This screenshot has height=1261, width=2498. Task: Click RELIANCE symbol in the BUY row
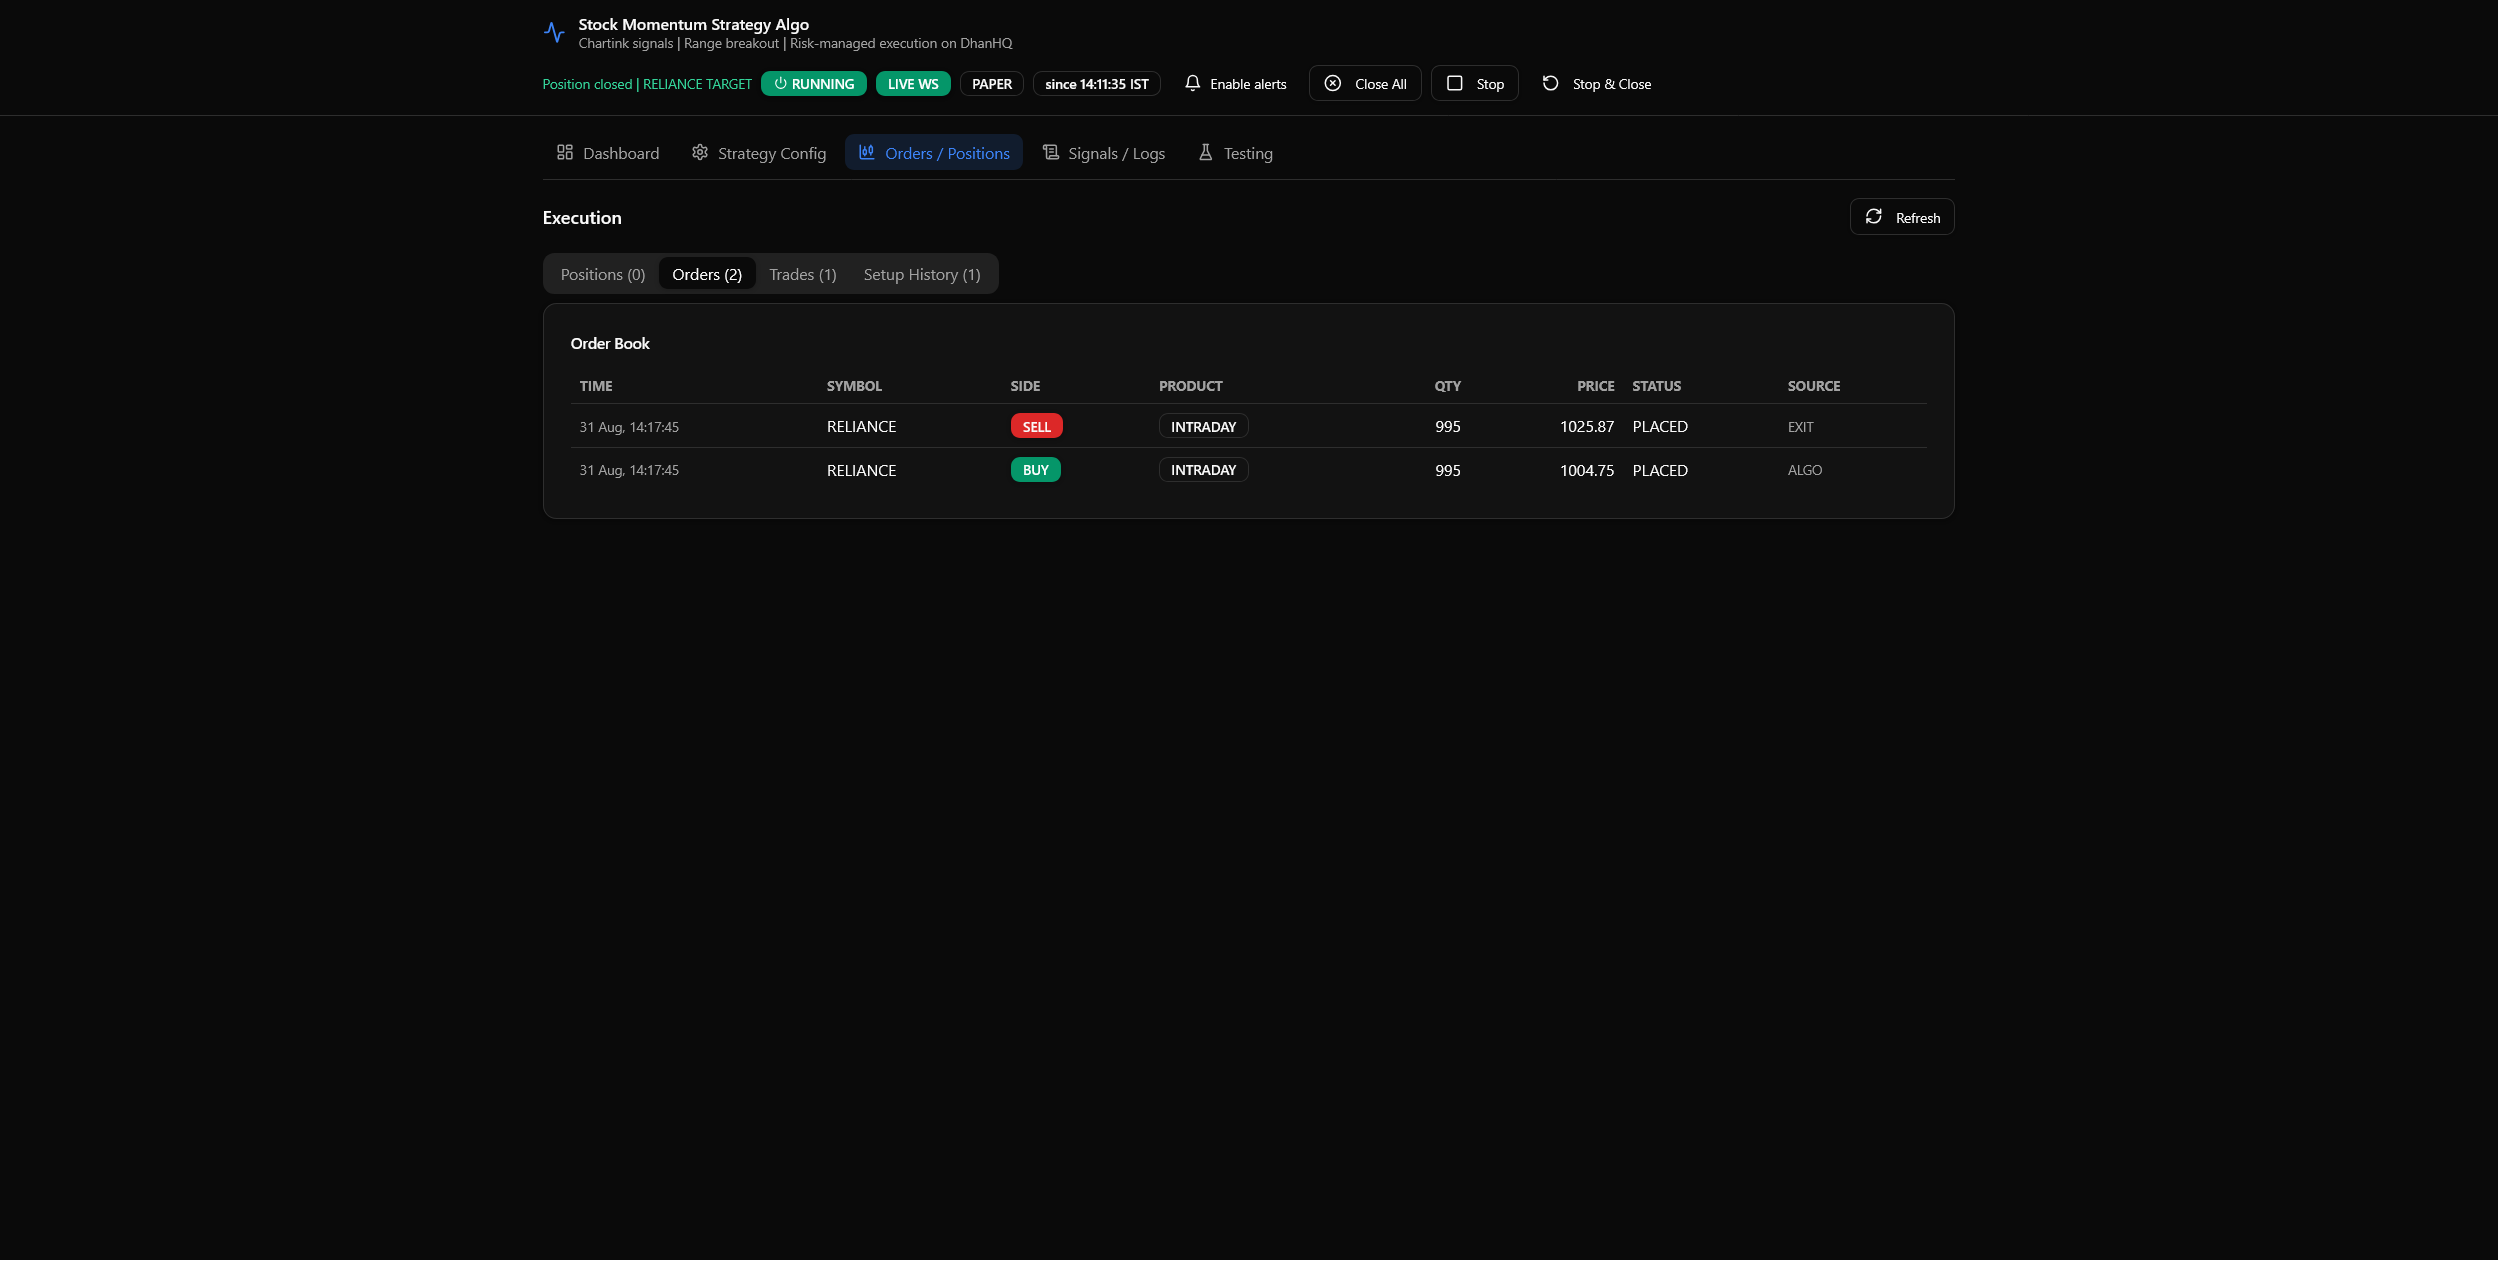861,471
